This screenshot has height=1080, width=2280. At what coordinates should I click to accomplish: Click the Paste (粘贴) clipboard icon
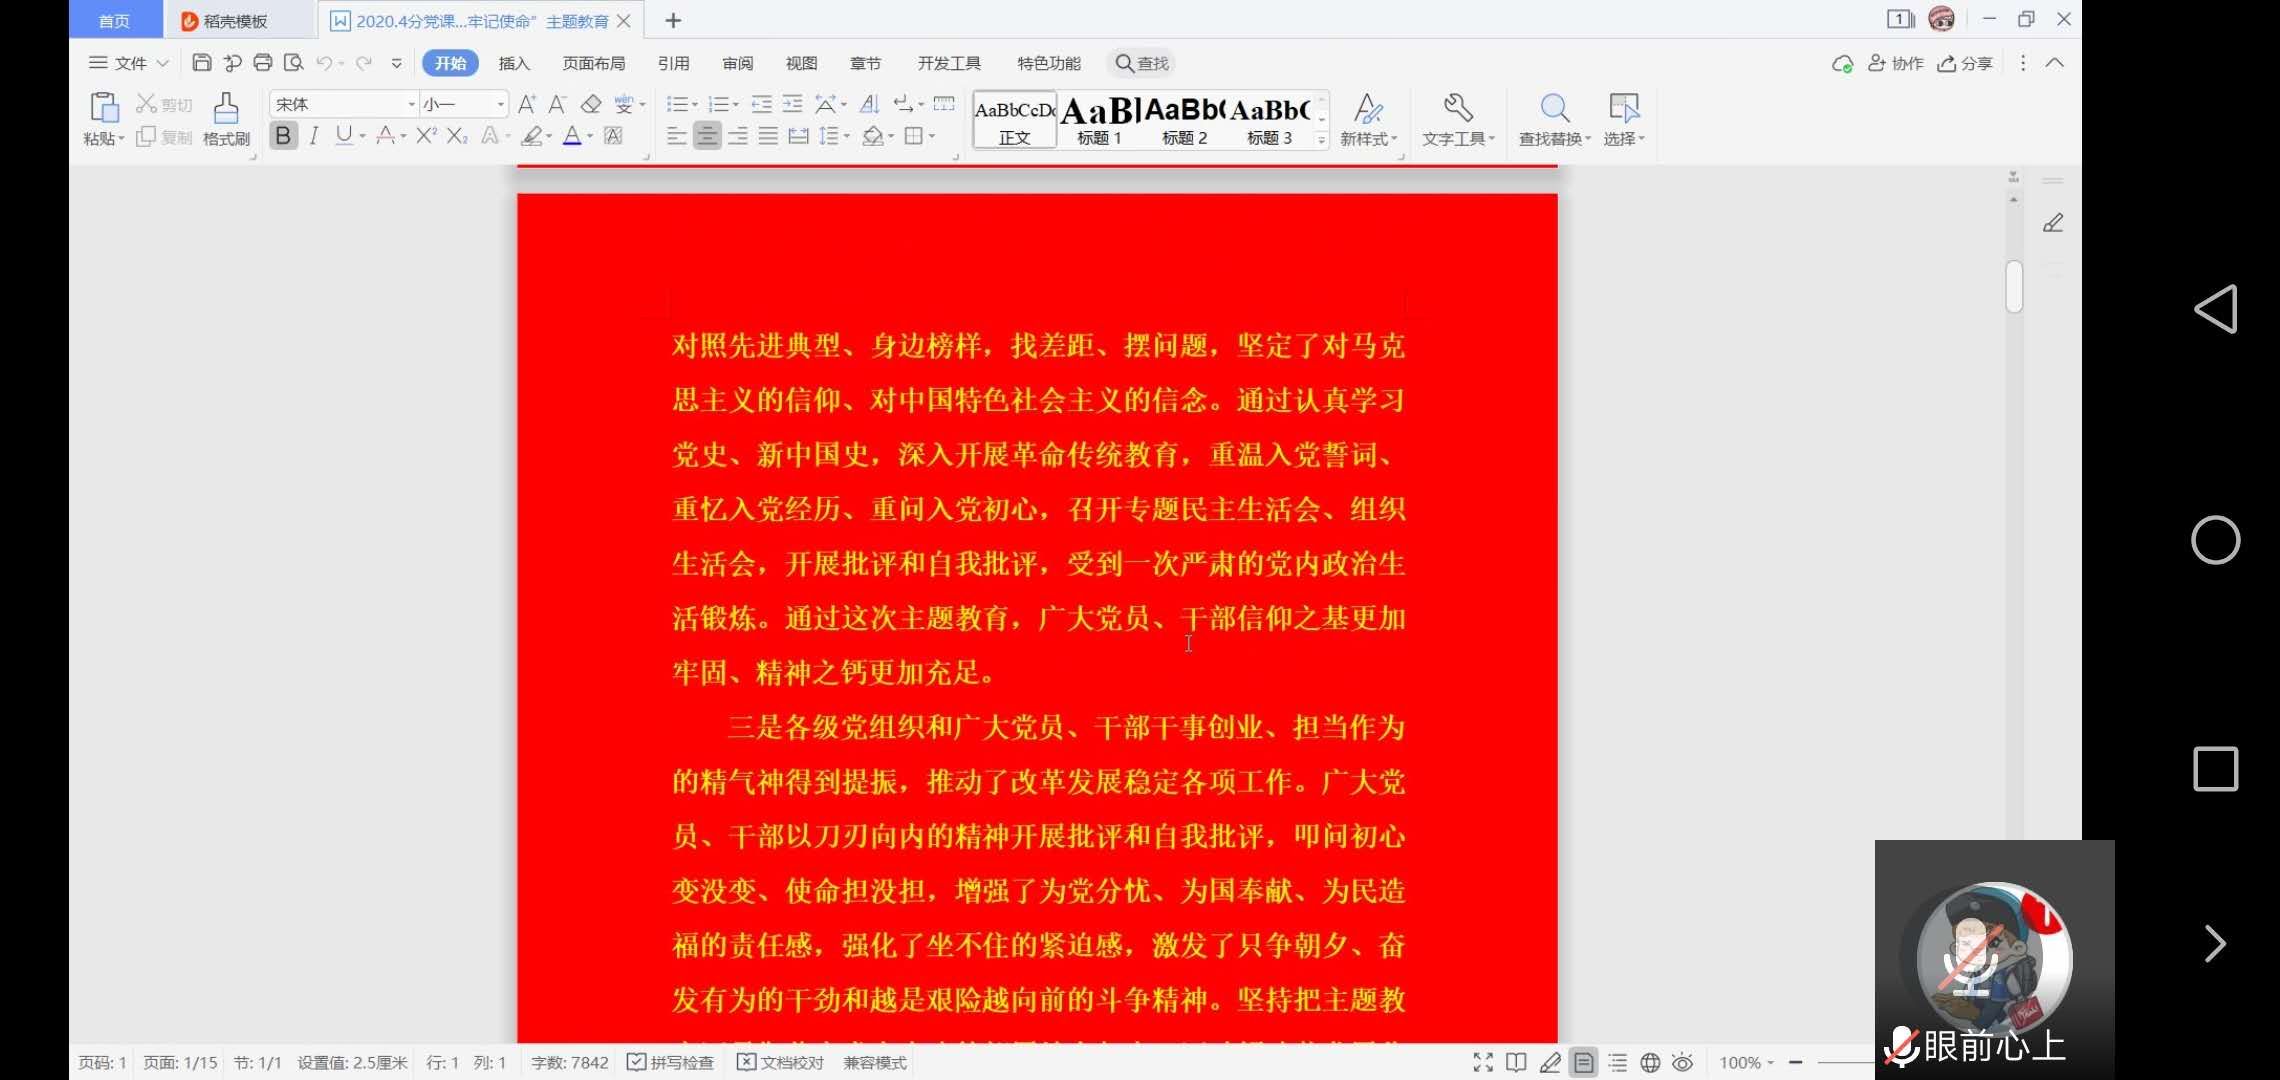click(x=104, y=107)
